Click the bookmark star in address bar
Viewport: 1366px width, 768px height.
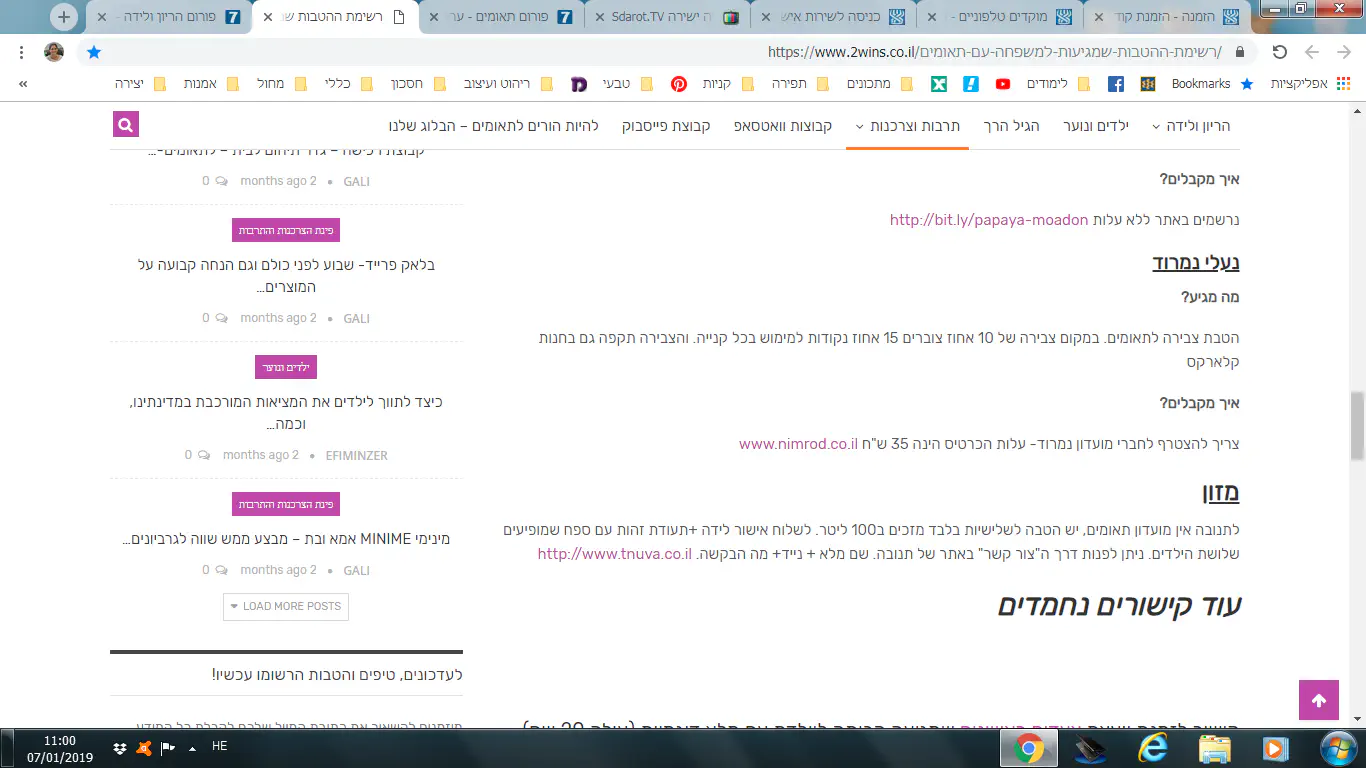[x=94, y=52]
